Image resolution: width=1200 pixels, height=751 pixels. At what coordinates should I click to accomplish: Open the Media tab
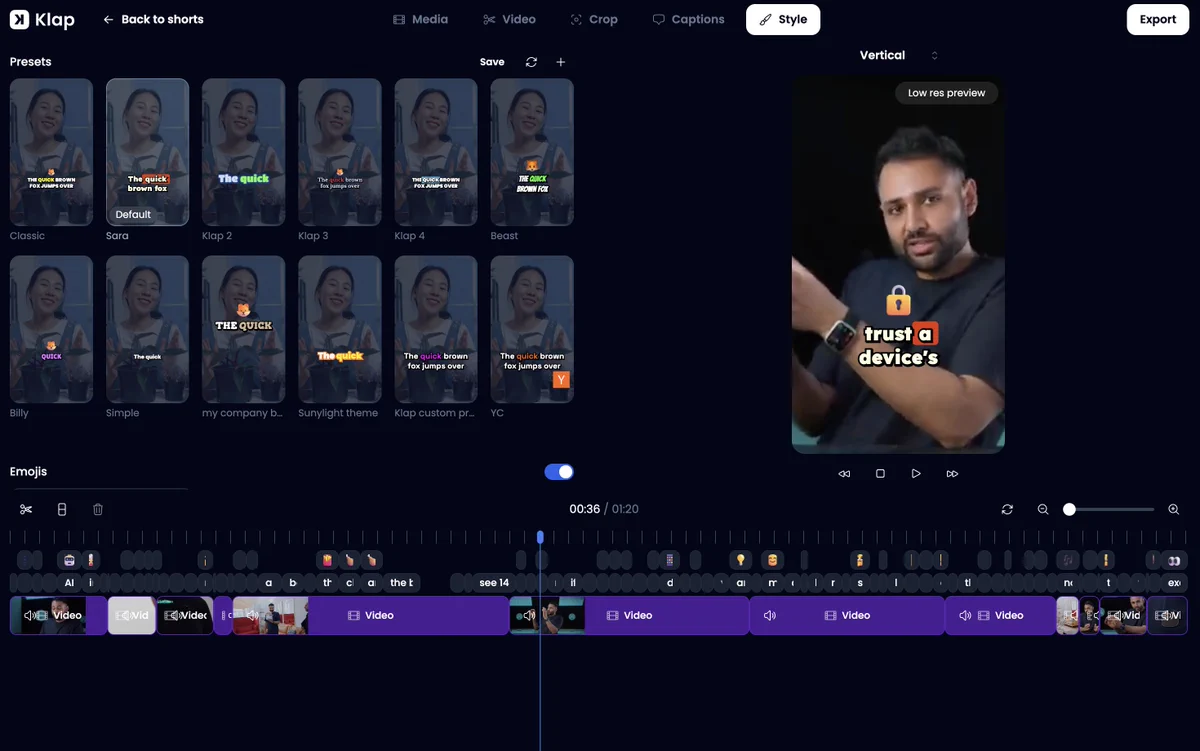pyautogui.click(x=420, y=19)
